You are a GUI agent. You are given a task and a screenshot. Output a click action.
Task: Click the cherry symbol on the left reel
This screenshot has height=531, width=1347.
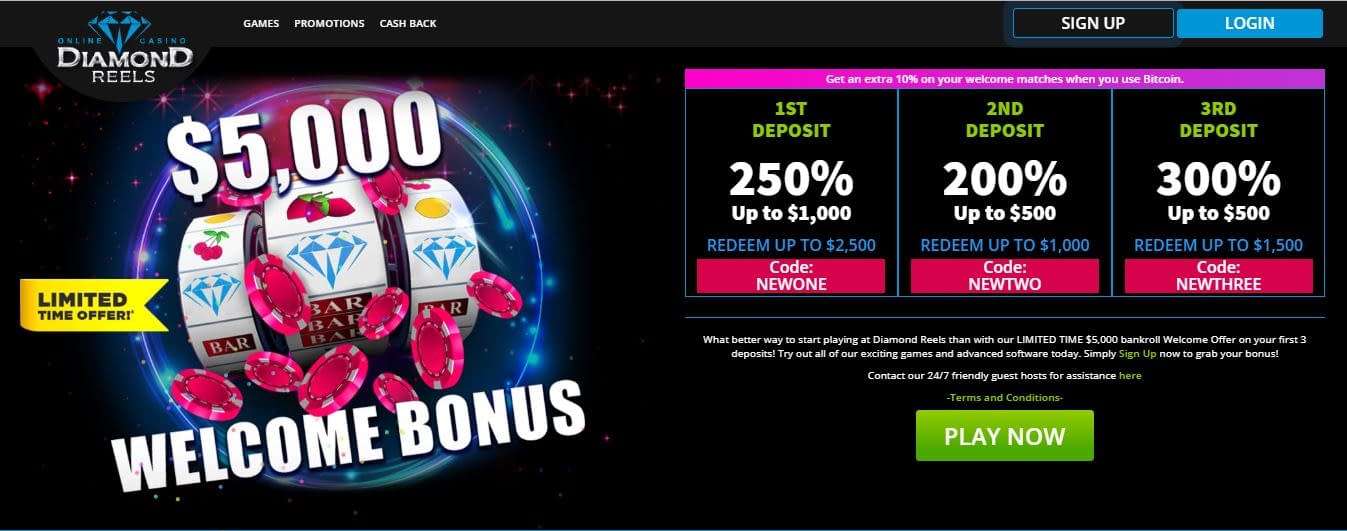tap(210, 245)
